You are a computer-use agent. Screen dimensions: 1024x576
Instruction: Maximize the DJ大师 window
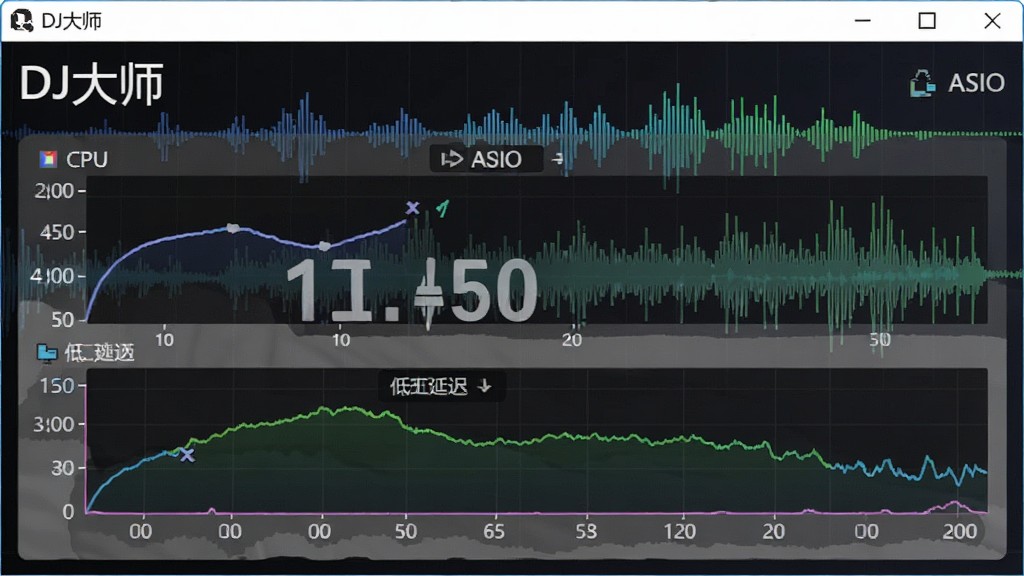click(927, 21)
